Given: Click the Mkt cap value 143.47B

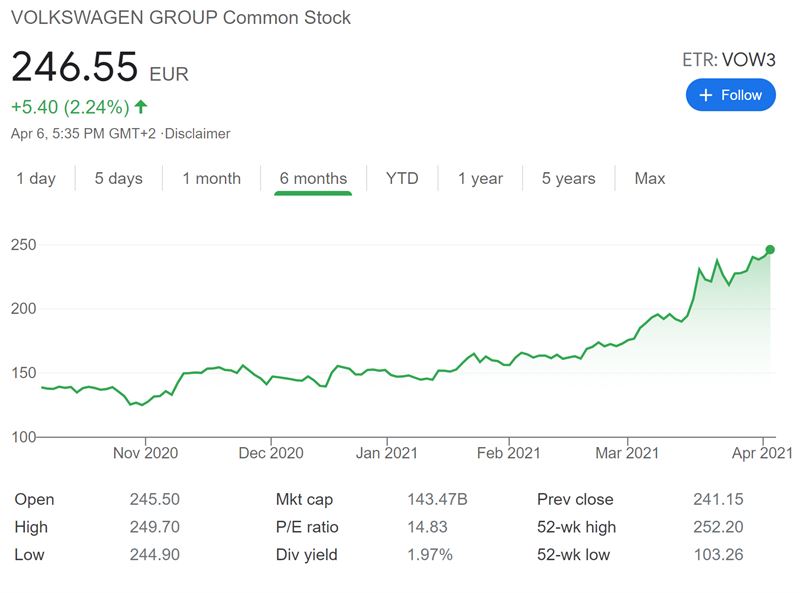Looking at the screenshot, I should coord(437,499).
